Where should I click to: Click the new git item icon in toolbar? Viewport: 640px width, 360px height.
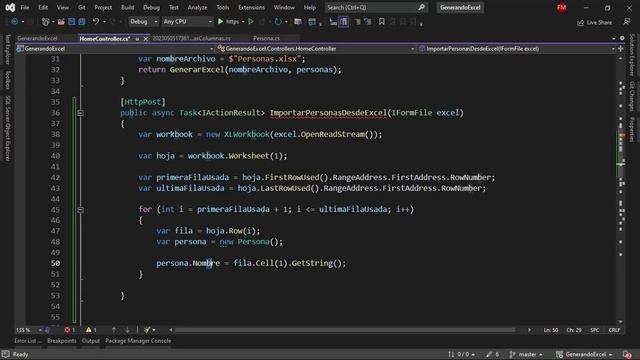[45, 22]
